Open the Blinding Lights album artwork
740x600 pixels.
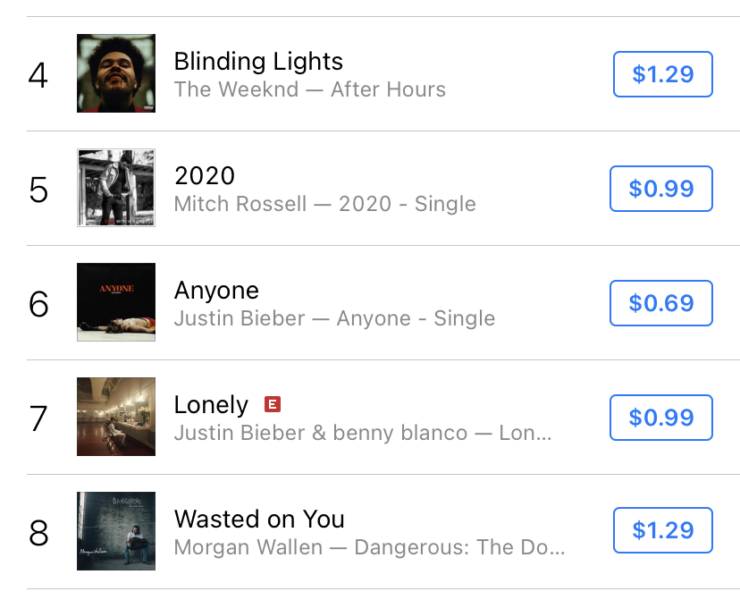coord(116,73)
